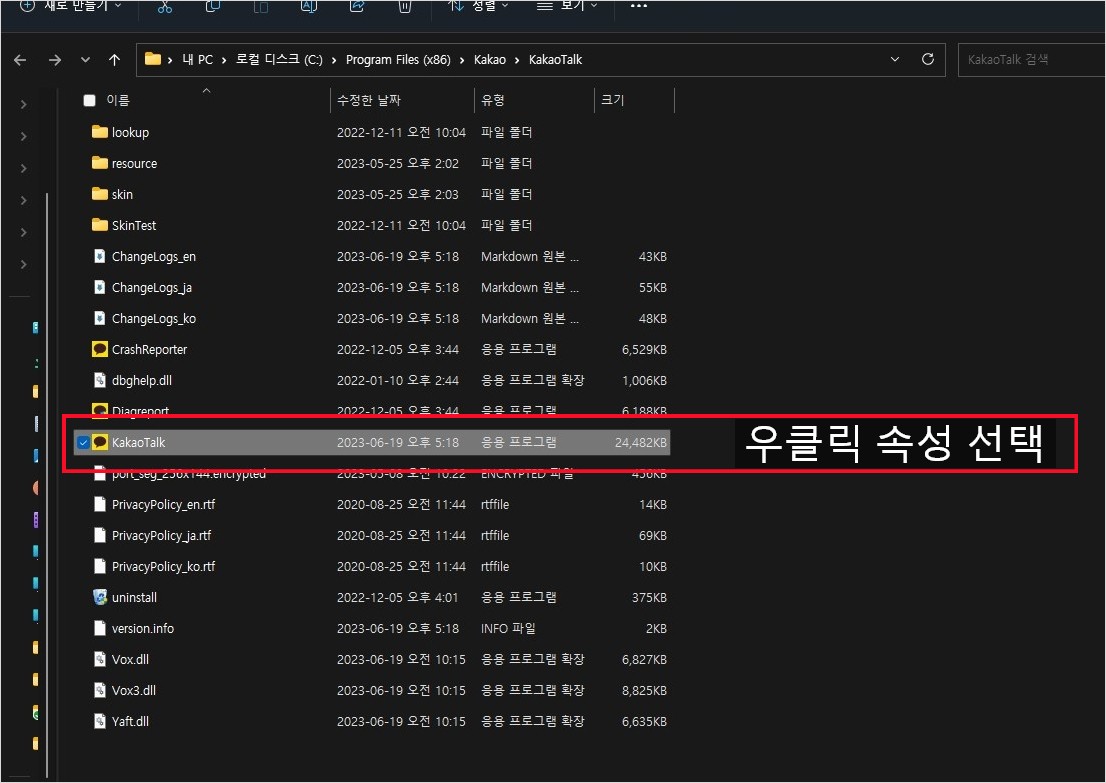
Task: Expand chevron after Program Files (x86) breadcrumb
Action: 462,60
